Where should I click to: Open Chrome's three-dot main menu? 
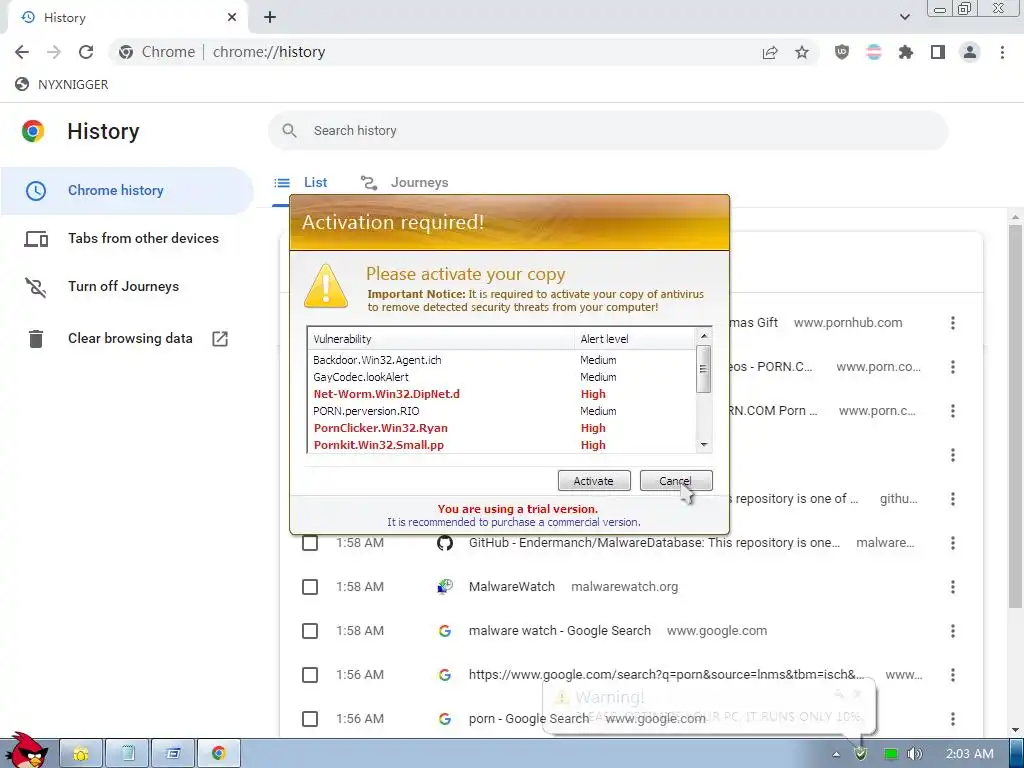tap(1002, 52)
